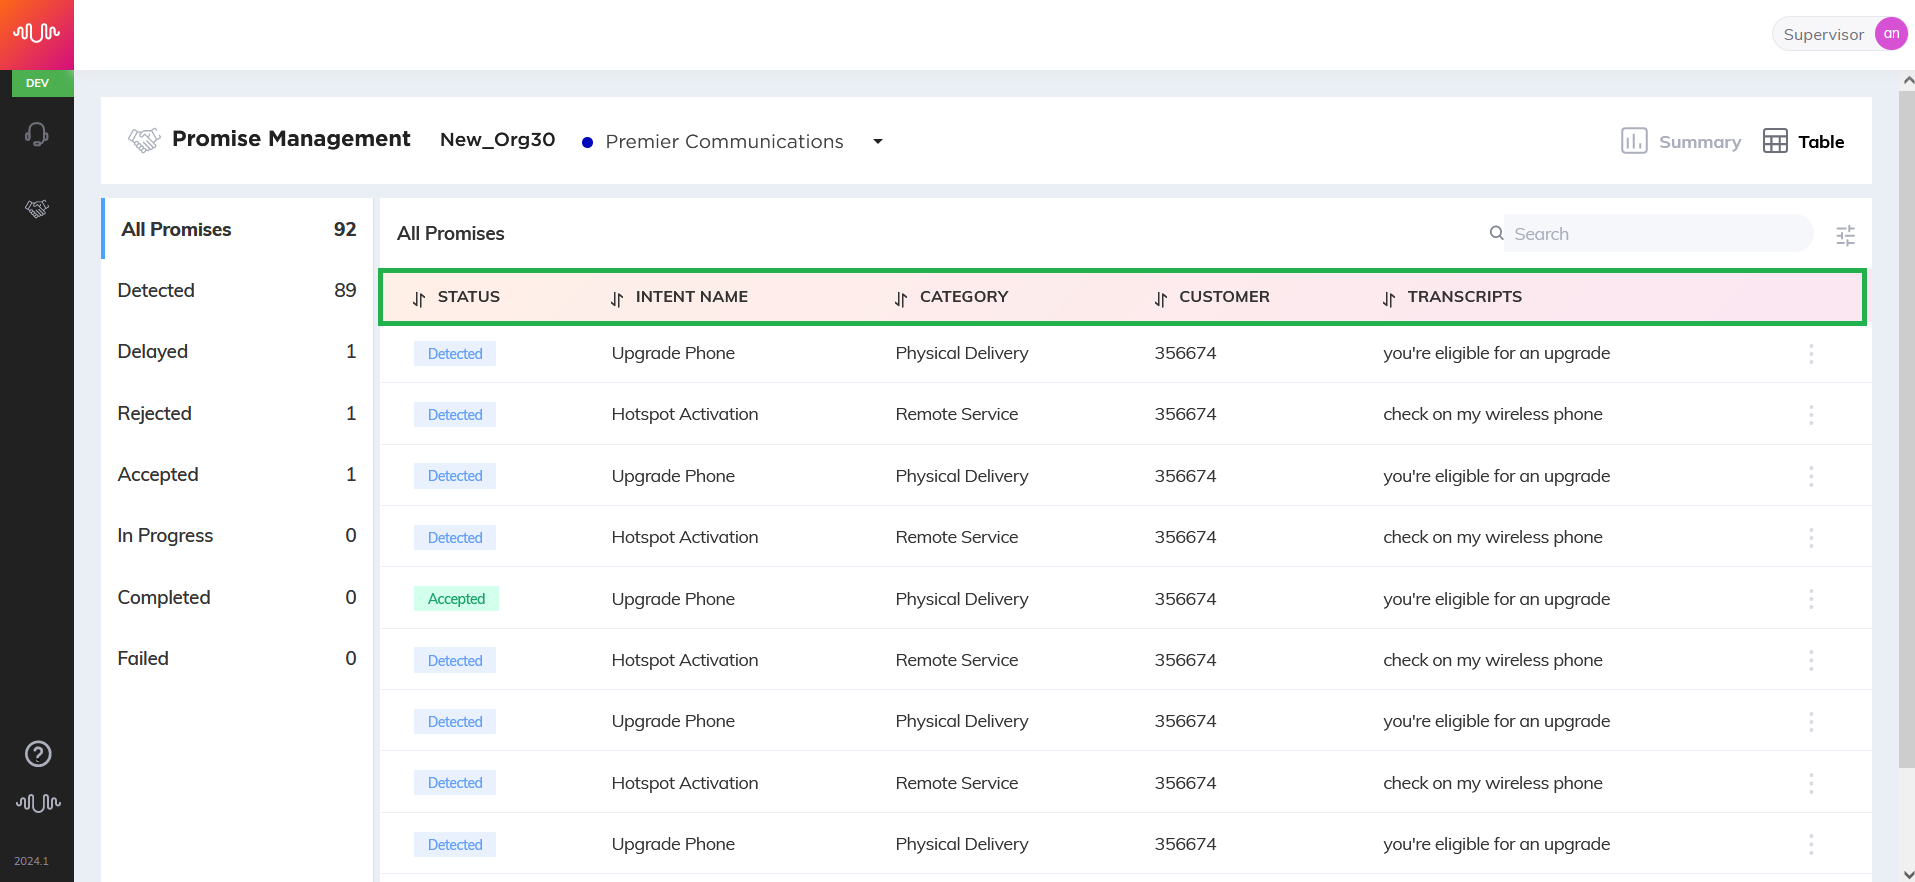
Task: Open the help question mark icon
Action: click(x=38, y=754)
